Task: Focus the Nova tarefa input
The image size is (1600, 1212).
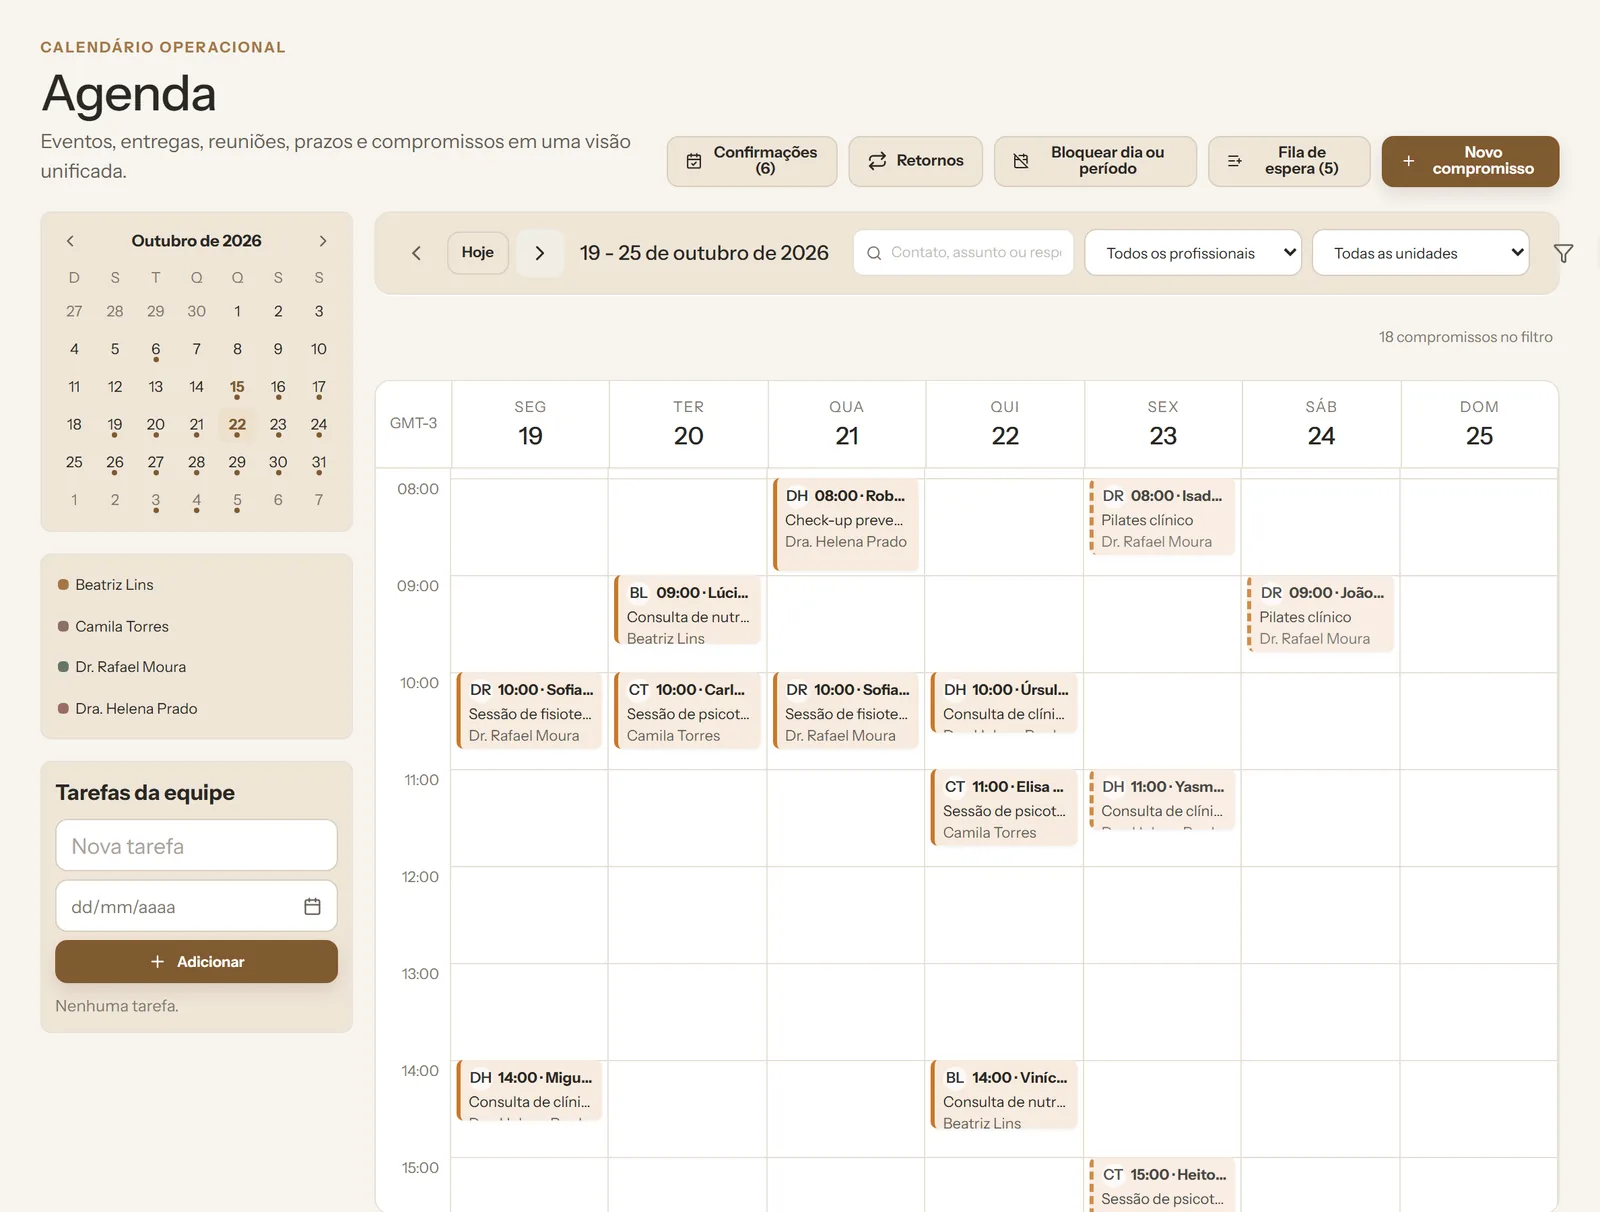Action: coord(196,846)
